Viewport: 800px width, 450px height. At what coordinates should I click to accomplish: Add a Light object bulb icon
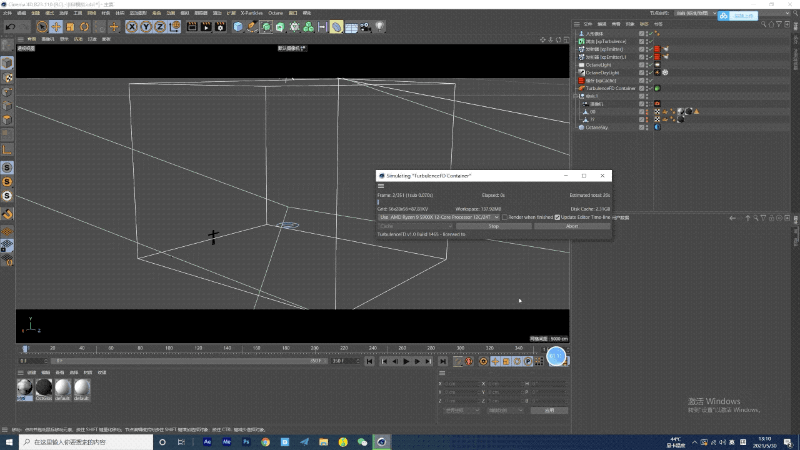tap(380, 27)
